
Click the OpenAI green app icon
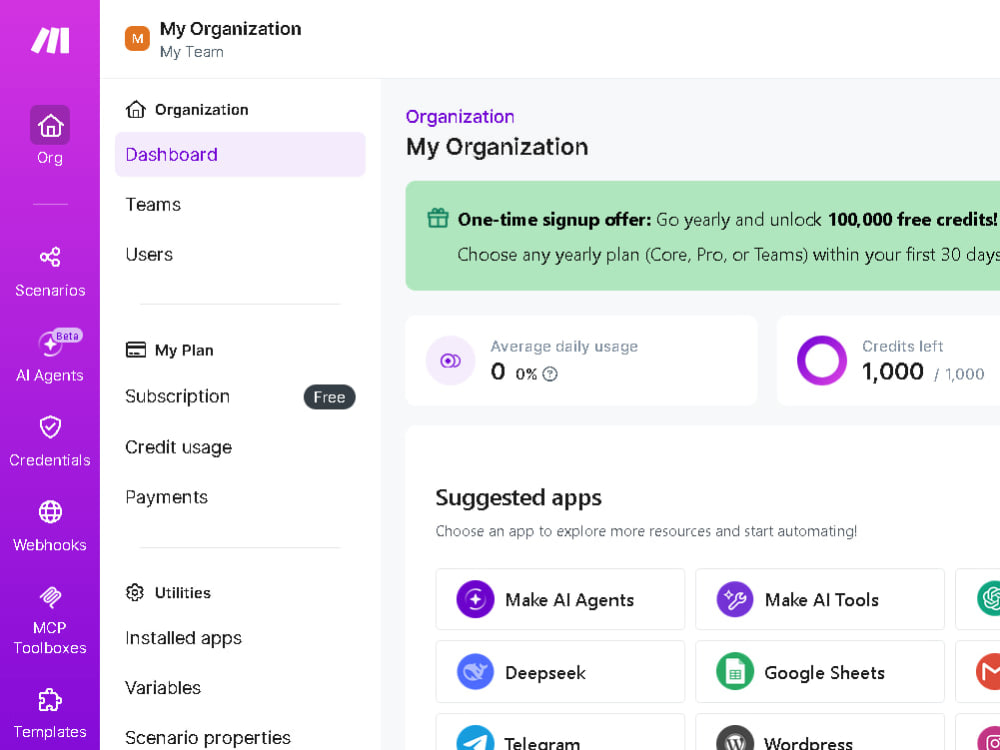pos(989,599)
